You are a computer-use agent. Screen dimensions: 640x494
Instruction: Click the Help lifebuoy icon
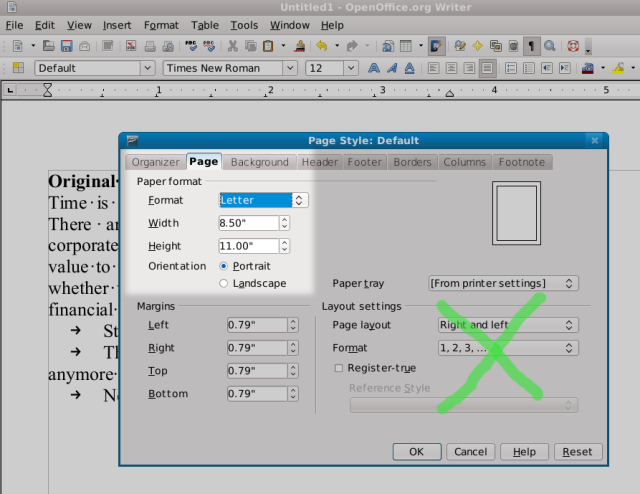[573, 46]
